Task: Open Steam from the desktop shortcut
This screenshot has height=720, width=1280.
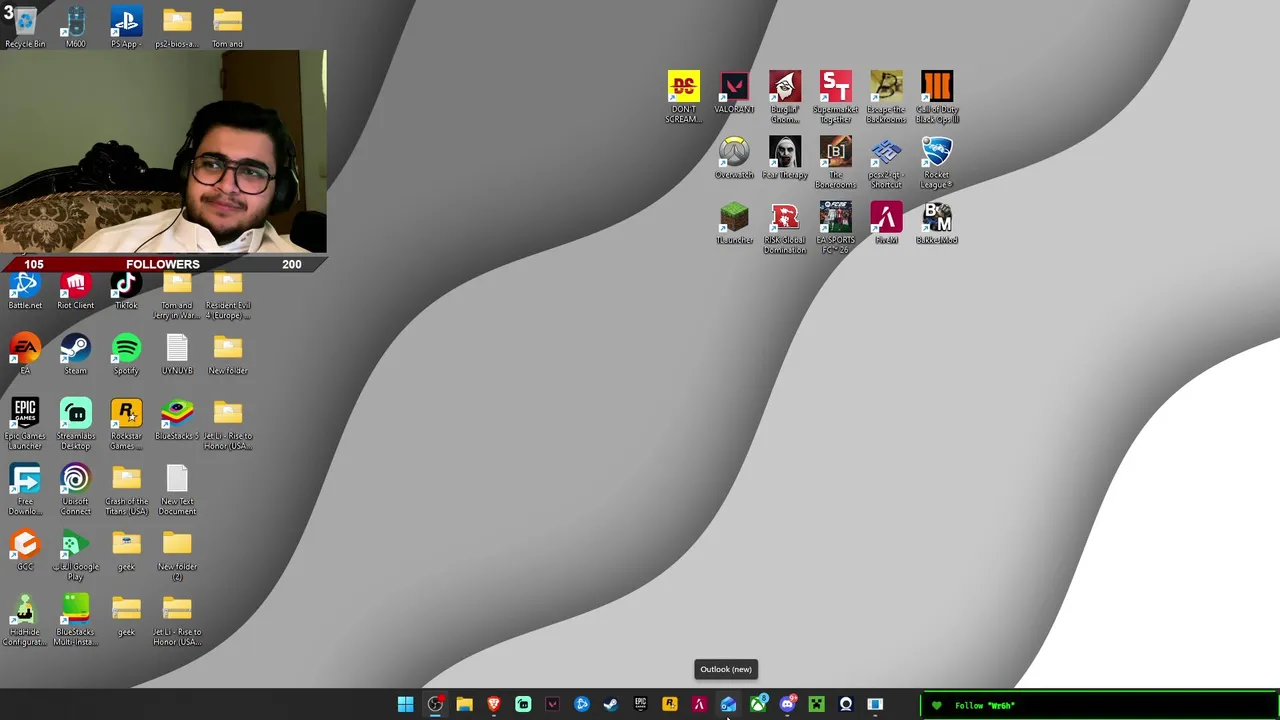Action: pyautogui.click(x=76, y=354)
